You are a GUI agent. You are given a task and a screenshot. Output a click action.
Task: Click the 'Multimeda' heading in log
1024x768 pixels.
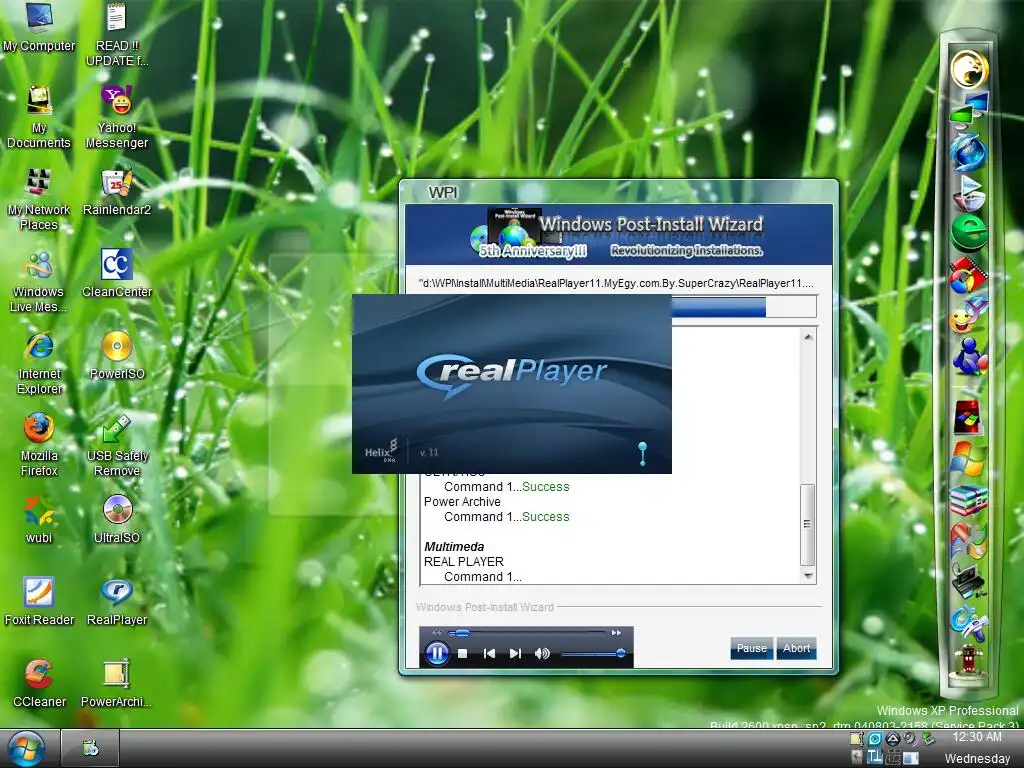(x=454, y=547)
